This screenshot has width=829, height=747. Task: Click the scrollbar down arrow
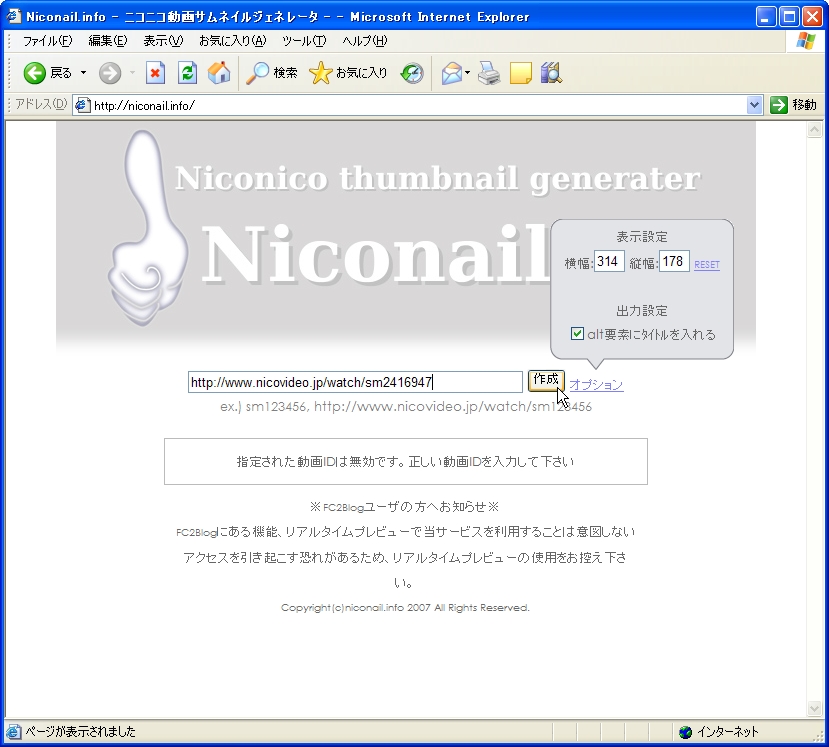tap(814, 708)
